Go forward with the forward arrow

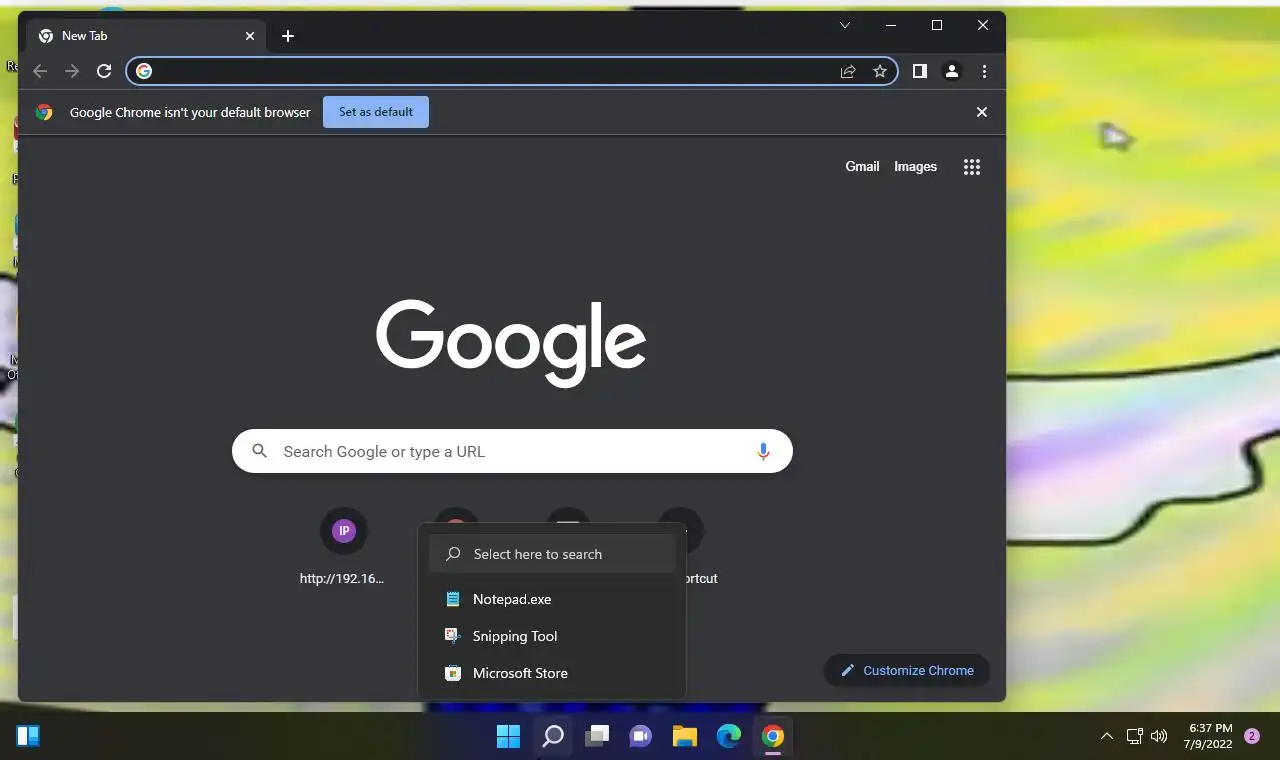(72, 71)
